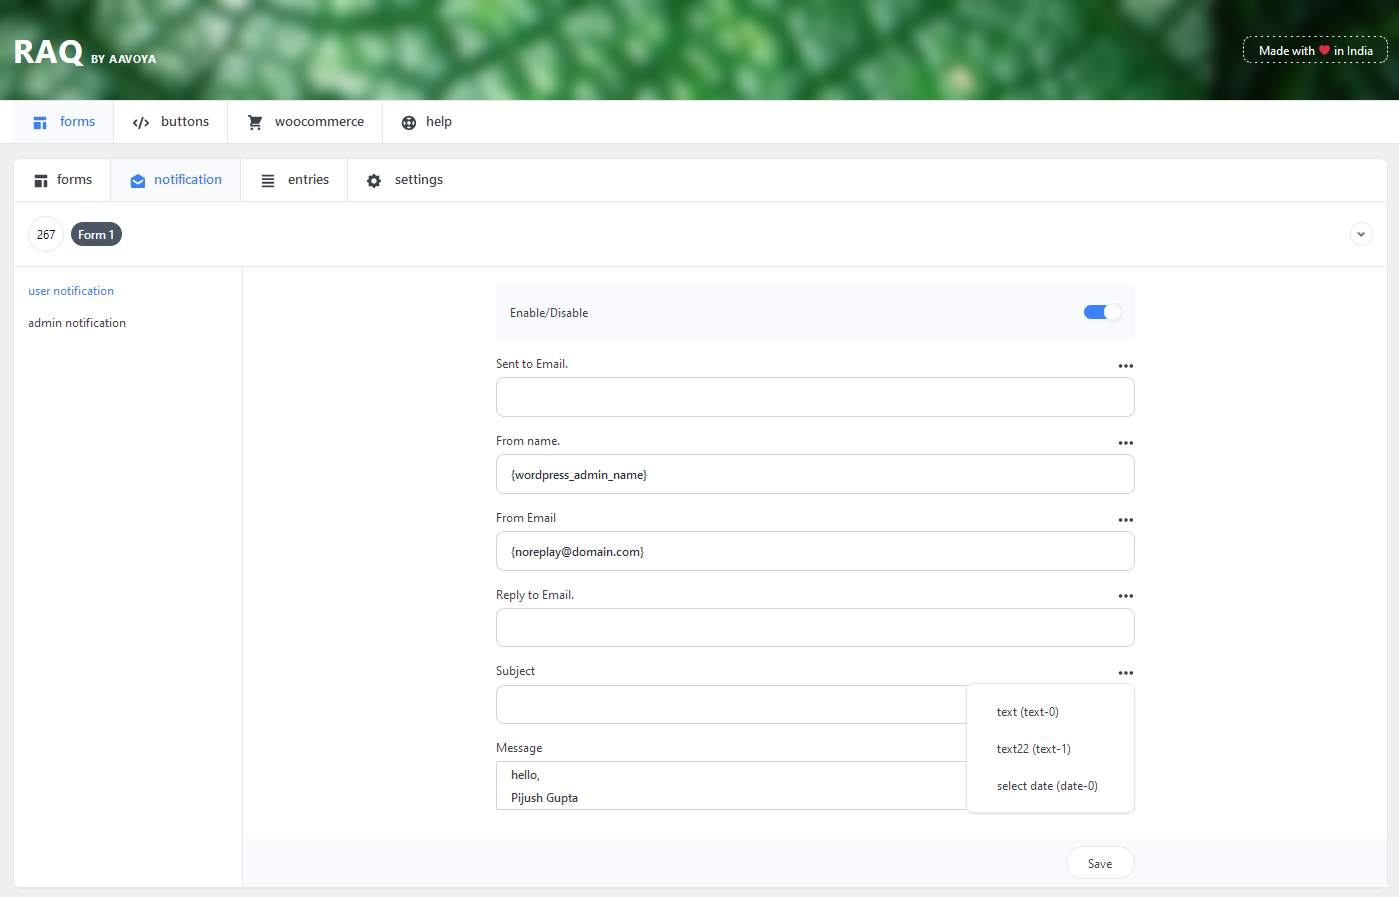Open the From name options dots
Image resolution: width=1399 pixels, height=897 pixels.
pyautogui.click(x=1126, y=443)
